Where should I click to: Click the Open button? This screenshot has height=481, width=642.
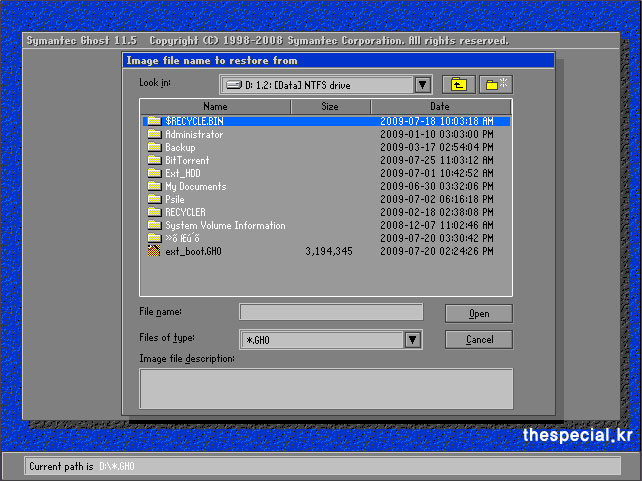(x=479, y=314)
